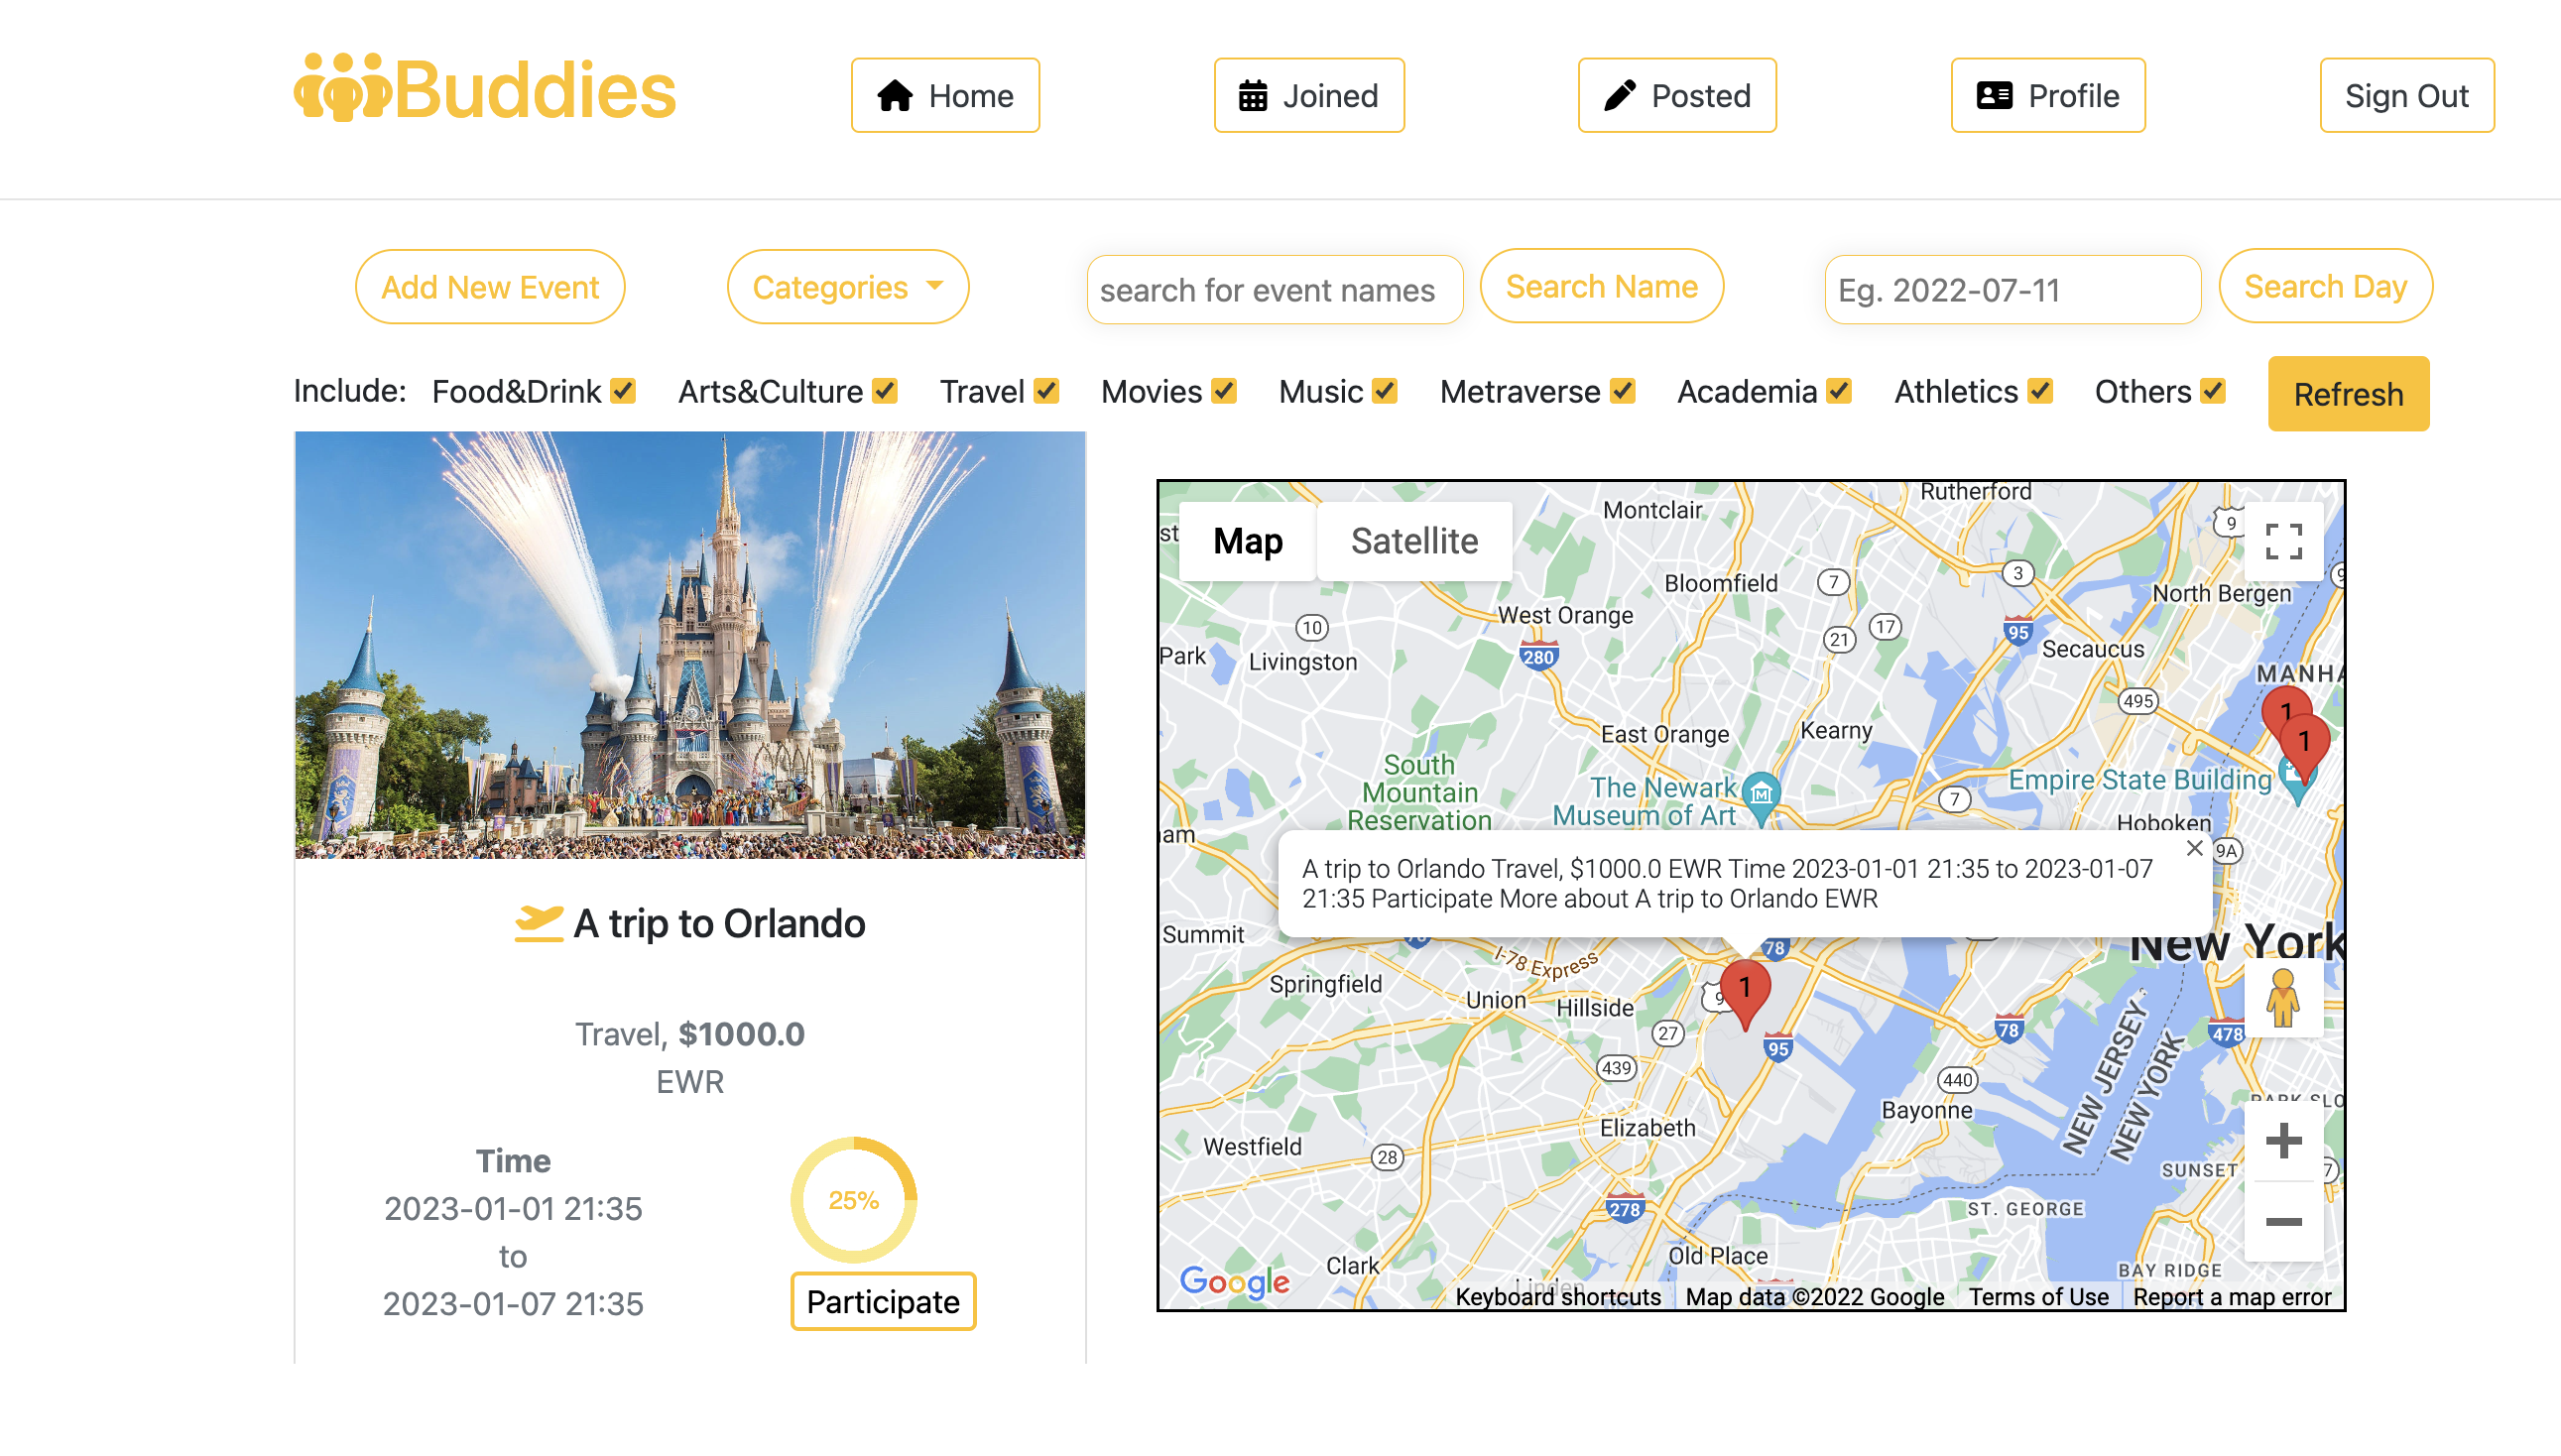Uncheck the Arts&Culture checkbox

[x=885, y=391]
